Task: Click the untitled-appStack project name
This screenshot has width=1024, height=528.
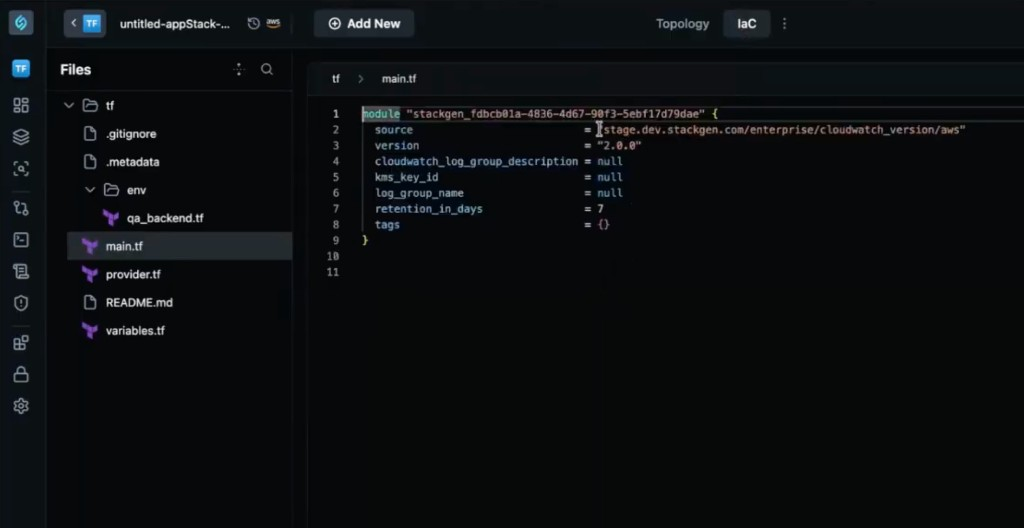Action: (x=175, y=24)
